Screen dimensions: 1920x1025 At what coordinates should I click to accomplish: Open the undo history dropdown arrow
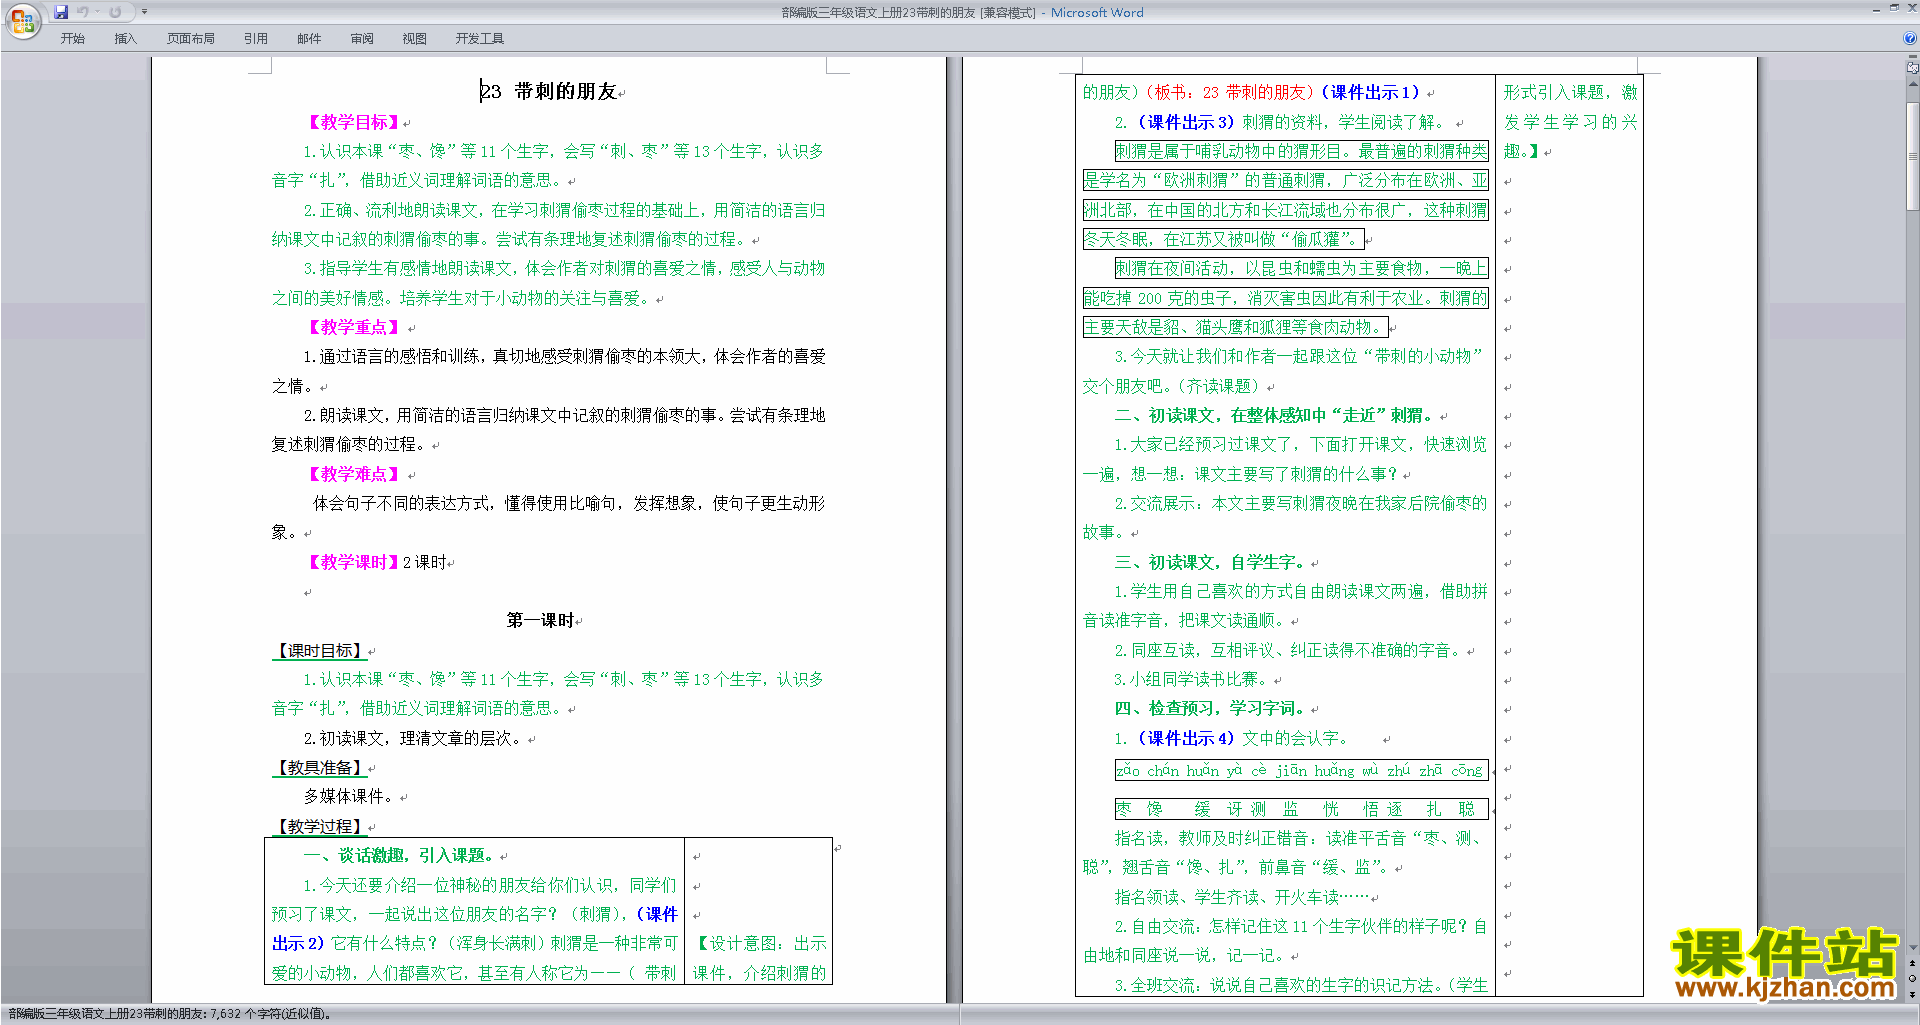coord(97,12)
